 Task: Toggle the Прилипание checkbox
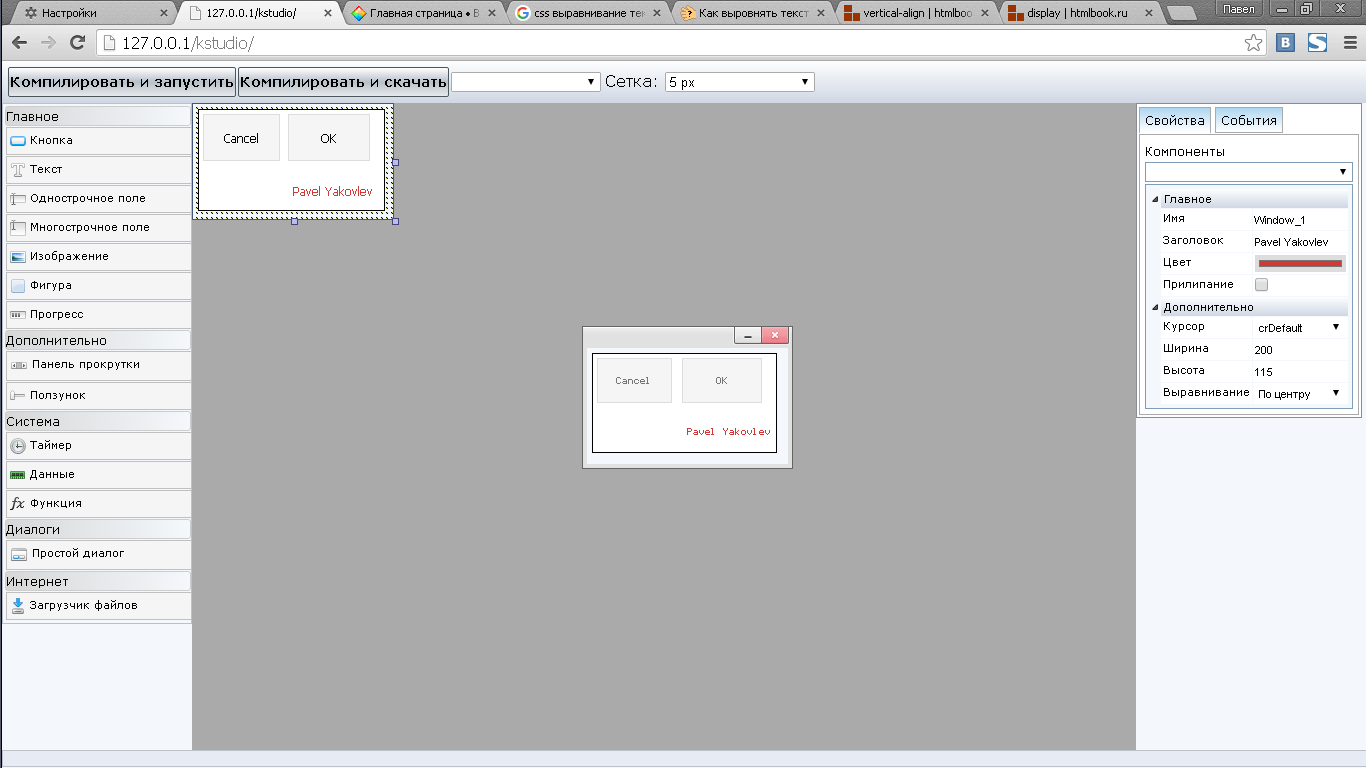tap(1261, 285)
